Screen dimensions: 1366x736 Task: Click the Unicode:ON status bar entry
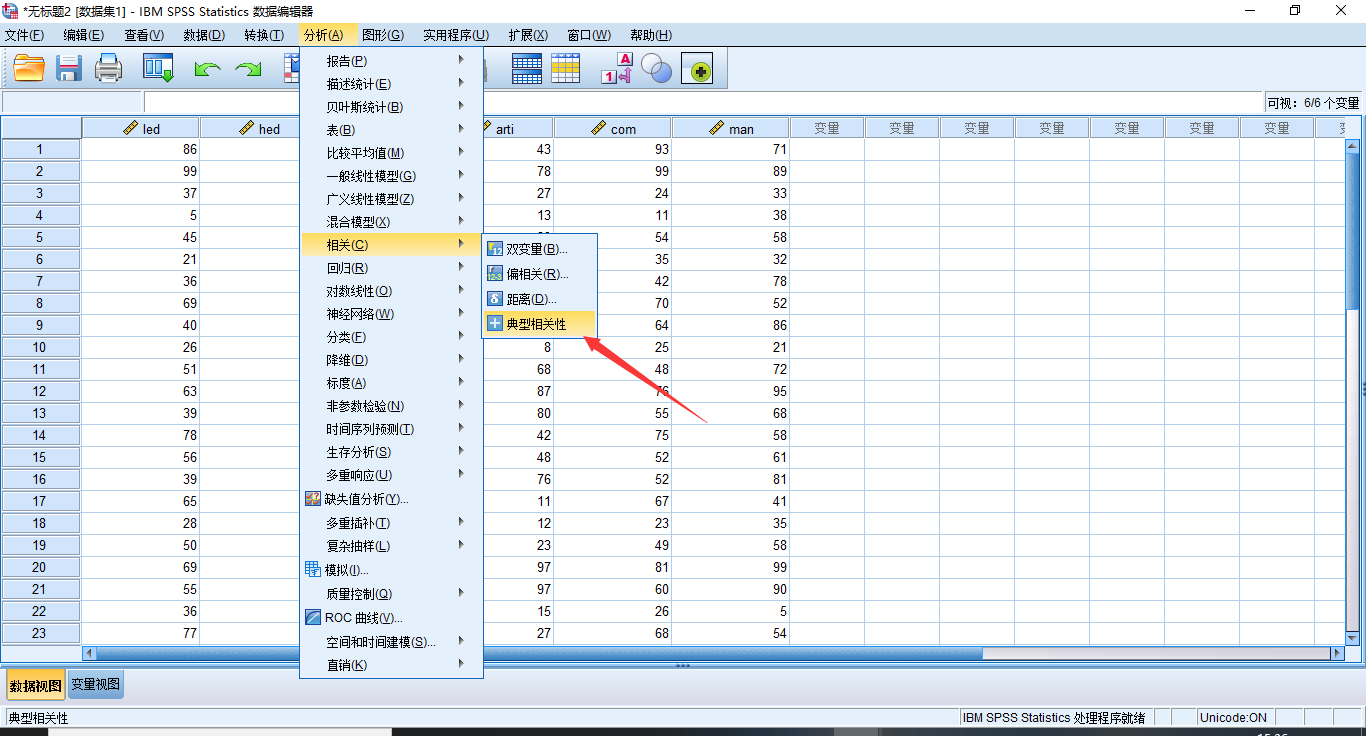1235,717
